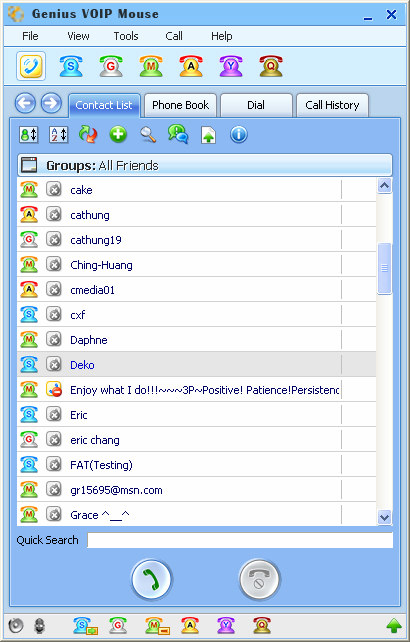Click the 'G' status icon in bottom bar
The height and width of the screenshot is (642, 410).
pos(118,625)
